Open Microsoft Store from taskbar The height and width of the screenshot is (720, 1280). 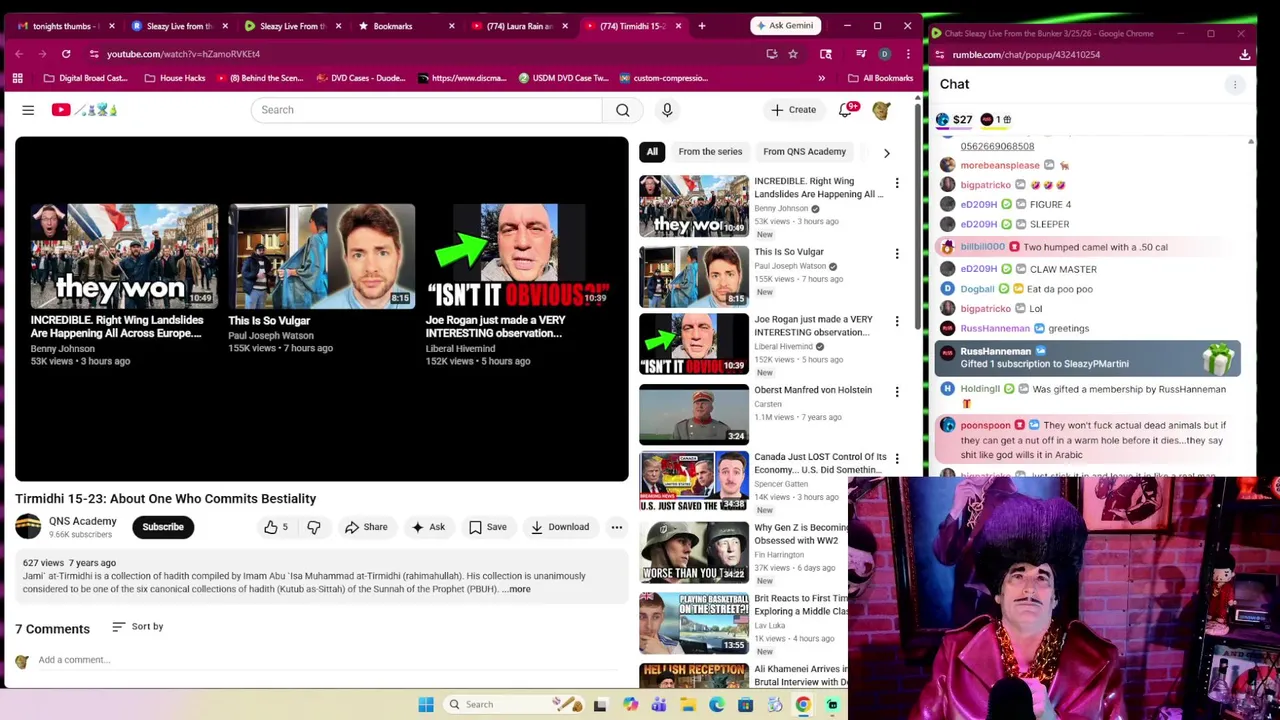[x=746, y=705]
